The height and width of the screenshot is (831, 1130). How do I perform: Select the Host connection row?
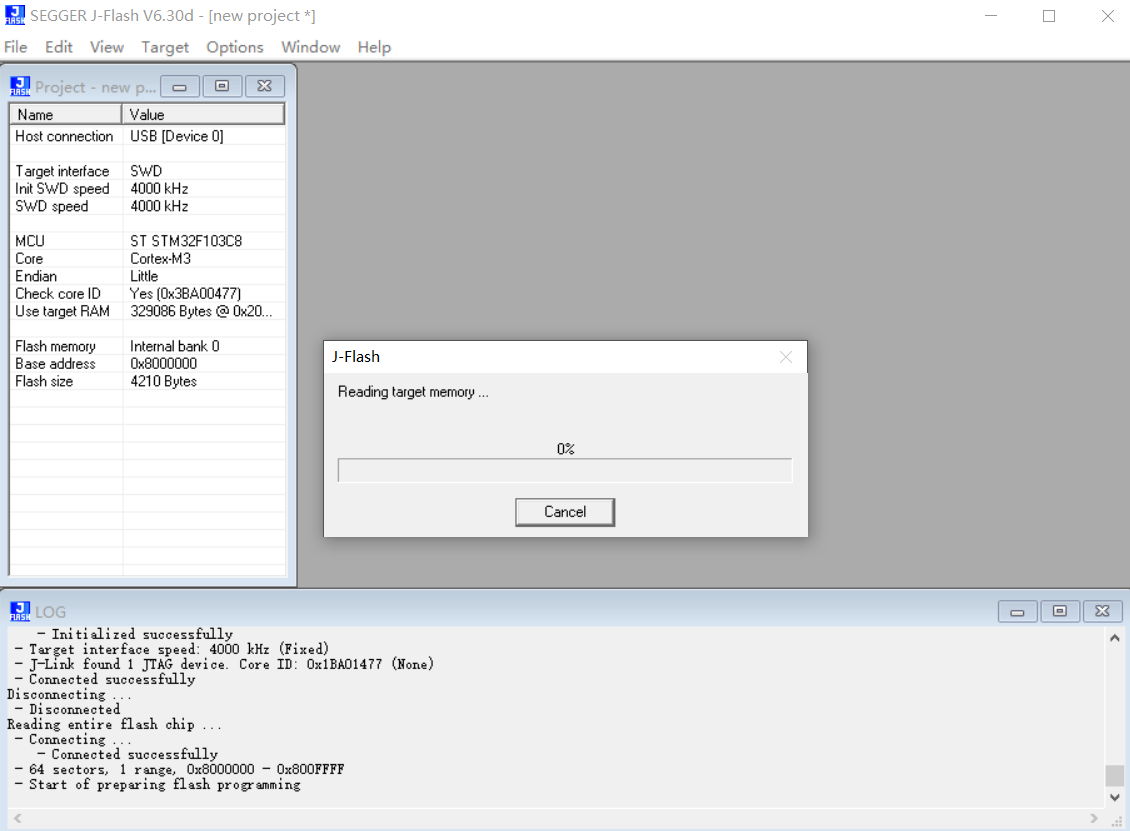point(147,136)
